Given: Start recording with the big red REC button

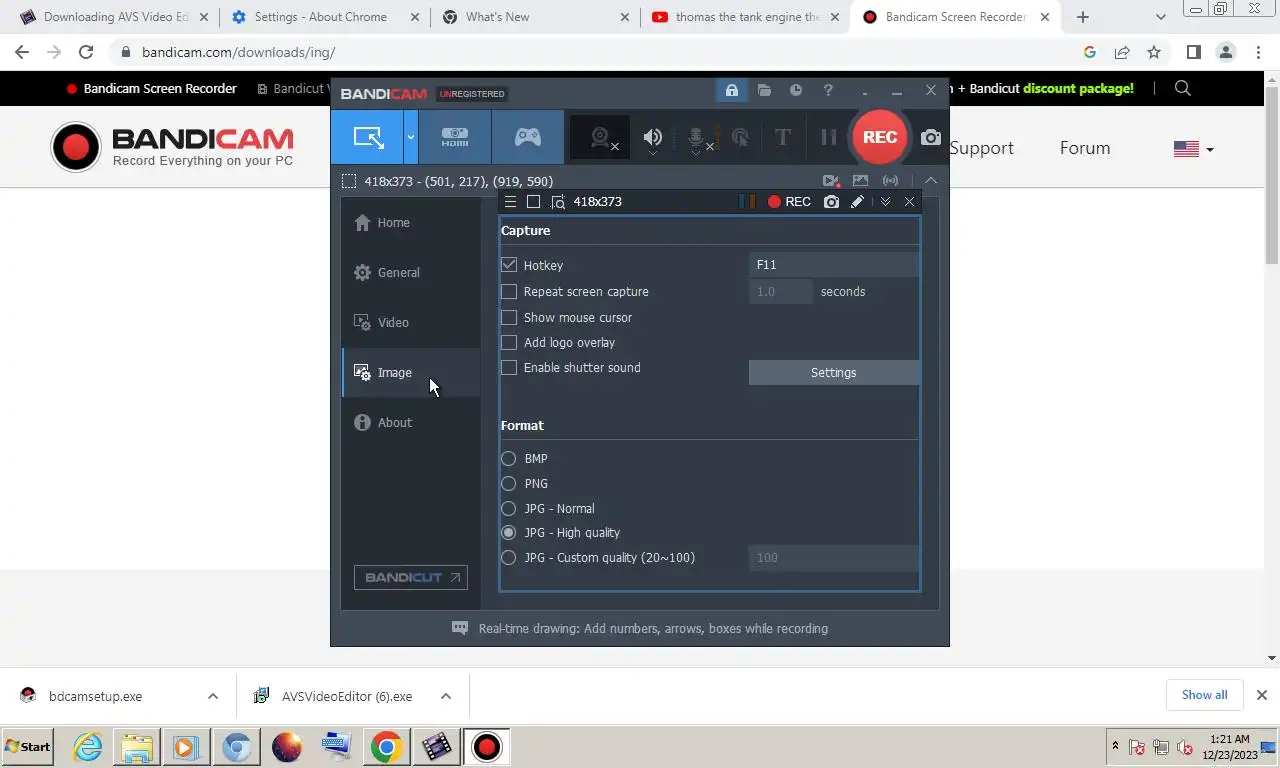Looking at the screenshot, I should click(x=880, y=137).
